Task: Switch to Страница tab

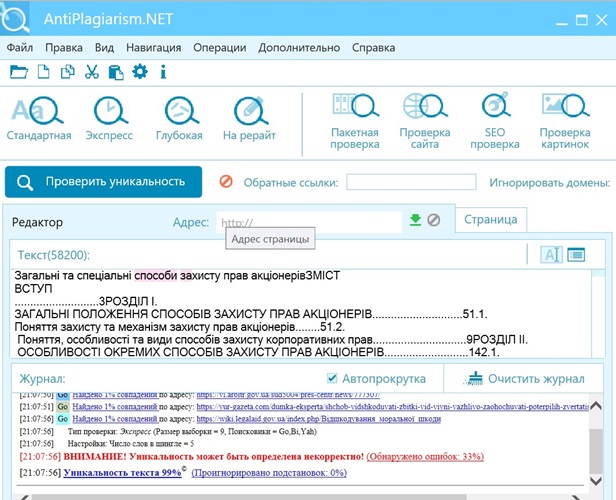Action: 491,219
